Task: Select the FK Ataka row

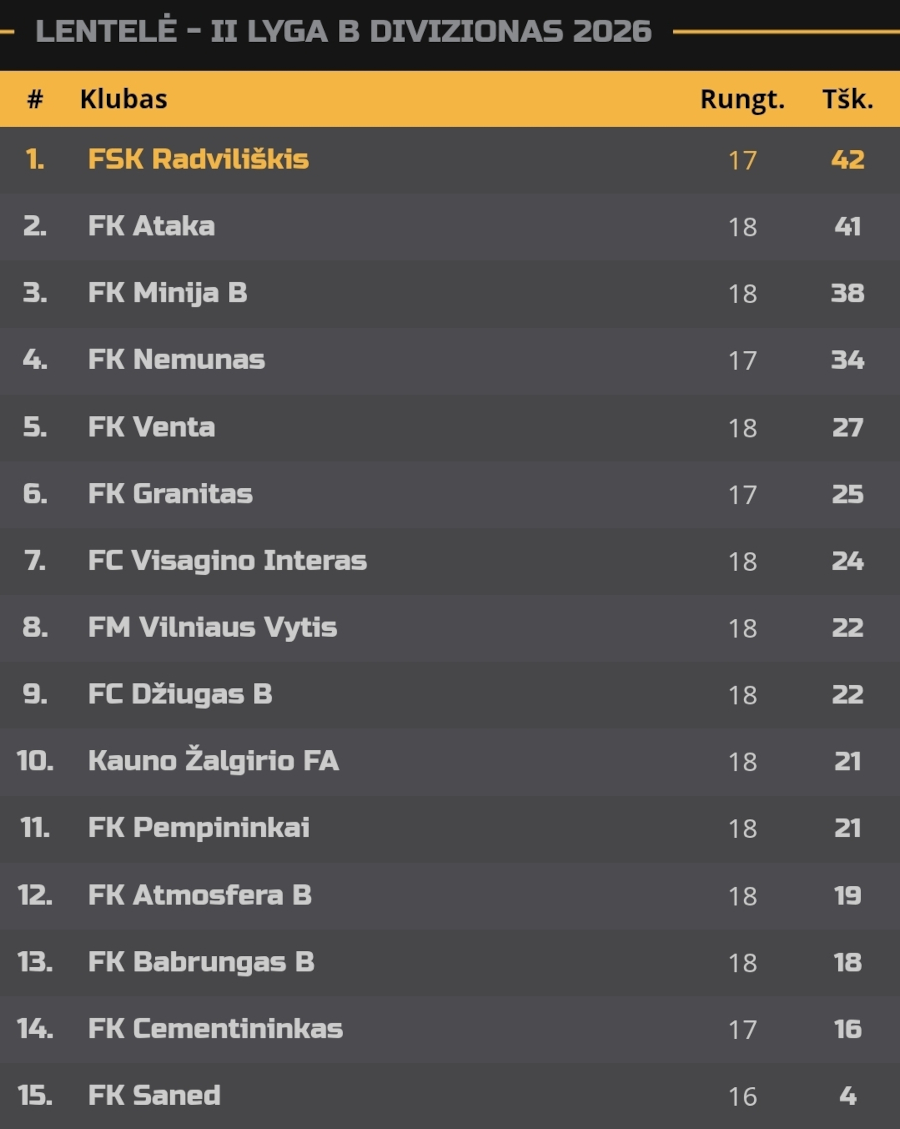Action: coord(450,226)
